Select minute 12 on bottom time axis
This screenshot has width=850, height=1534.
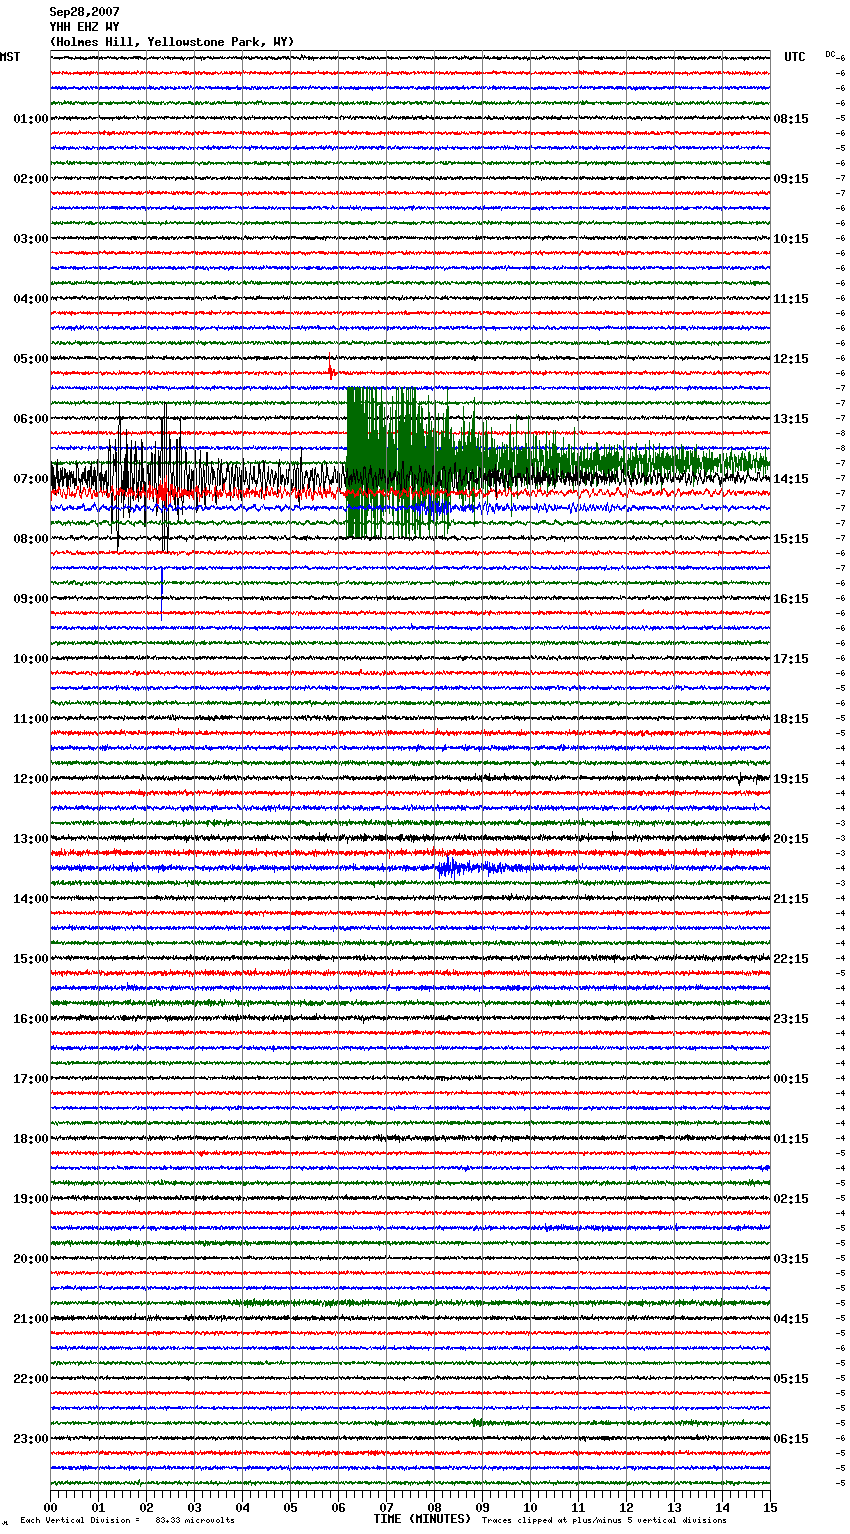(627, 1506)
